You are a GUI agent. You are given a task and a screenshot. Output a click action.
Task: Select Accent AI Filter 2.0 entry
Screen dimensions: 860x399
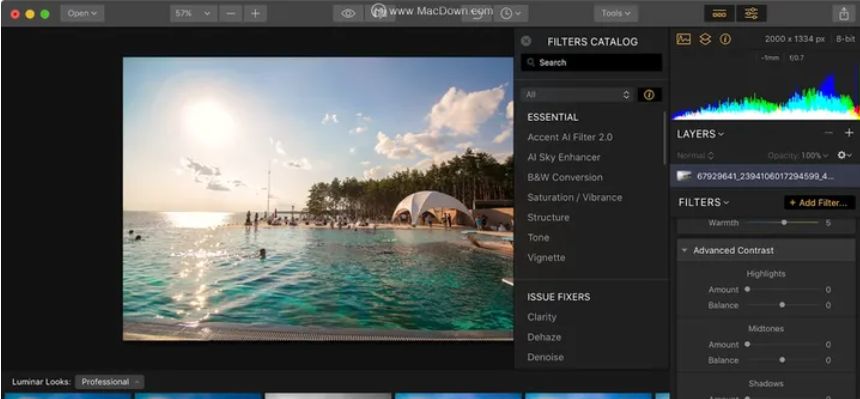(x=570, y=137)
